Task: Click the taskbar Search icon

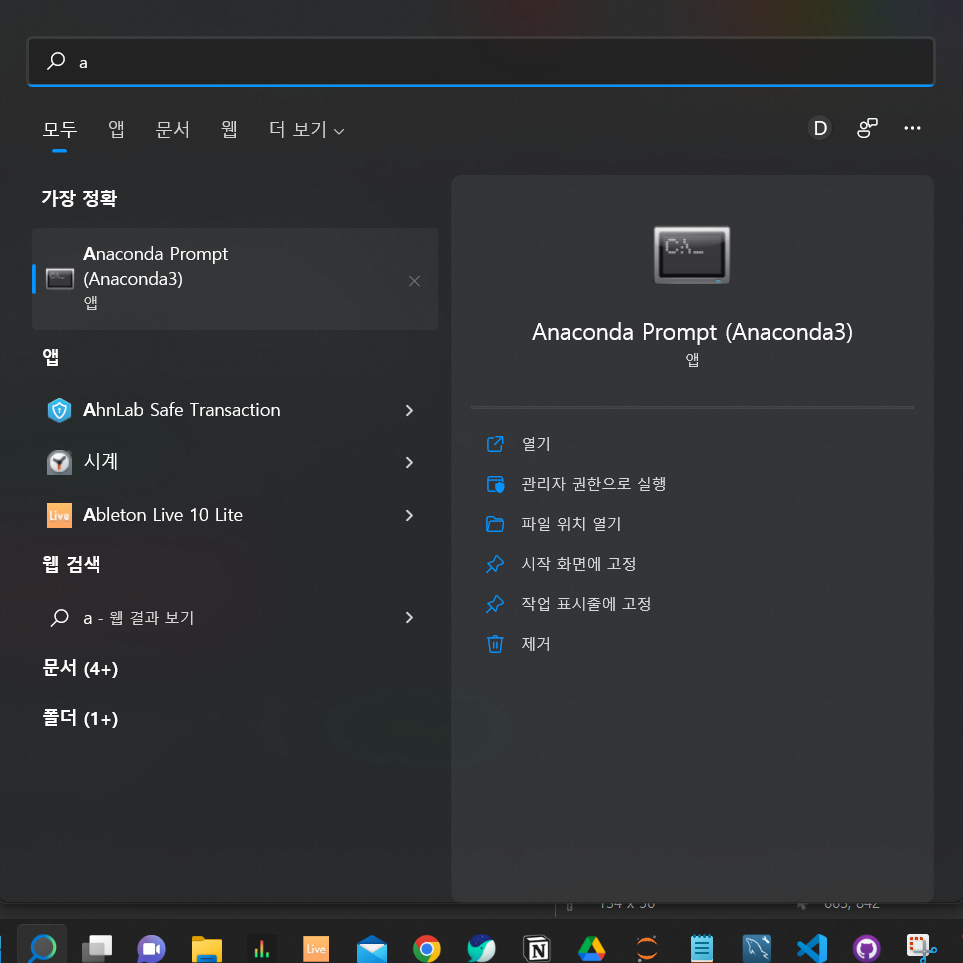Action: tap(42, 948)
